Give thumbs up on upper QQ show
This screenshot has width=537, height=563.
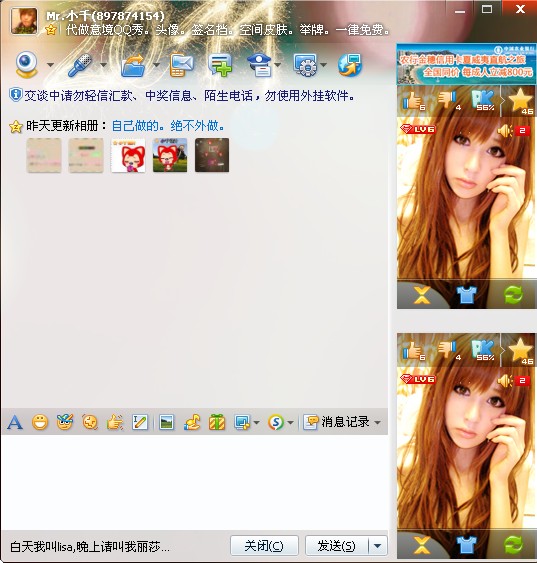coord(413,101)
